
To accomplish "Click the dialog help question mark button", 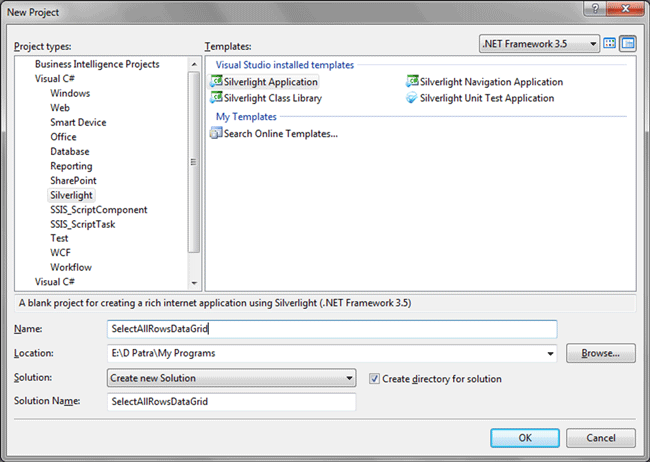I will tap(594, 8).
